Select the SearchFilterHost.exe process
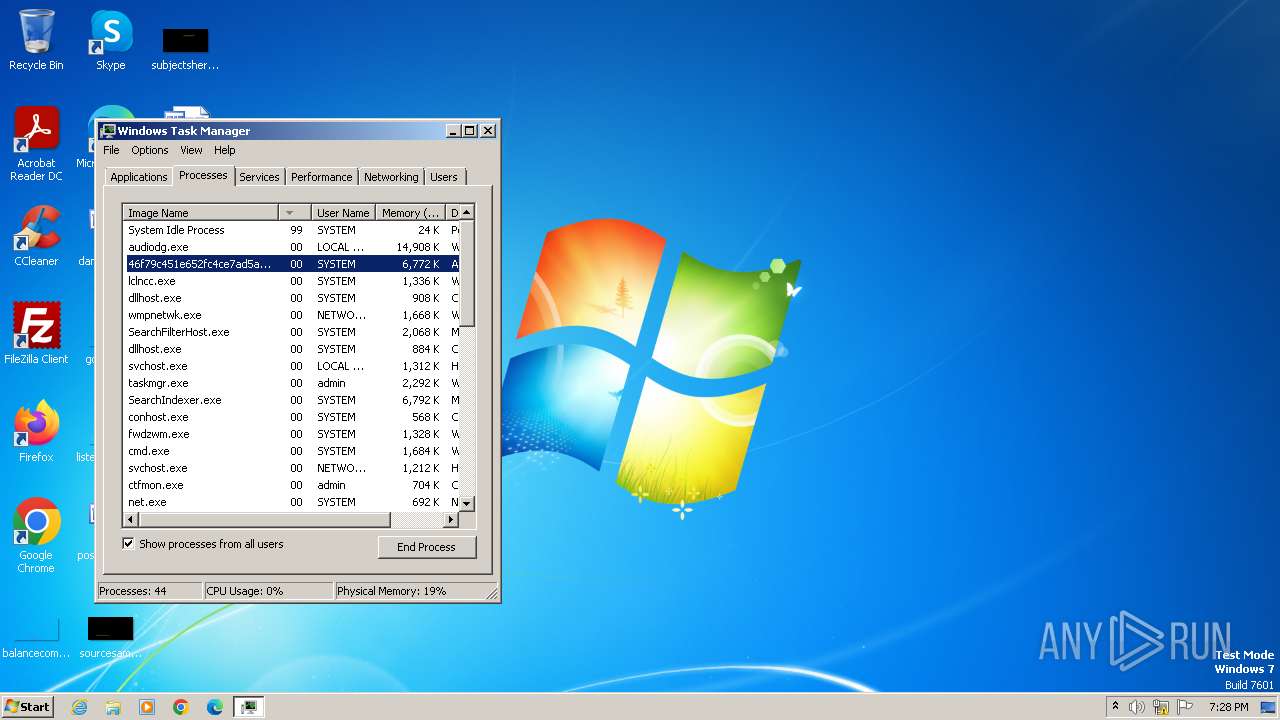This screenshot has height=720, width=1280. point(291,332)
